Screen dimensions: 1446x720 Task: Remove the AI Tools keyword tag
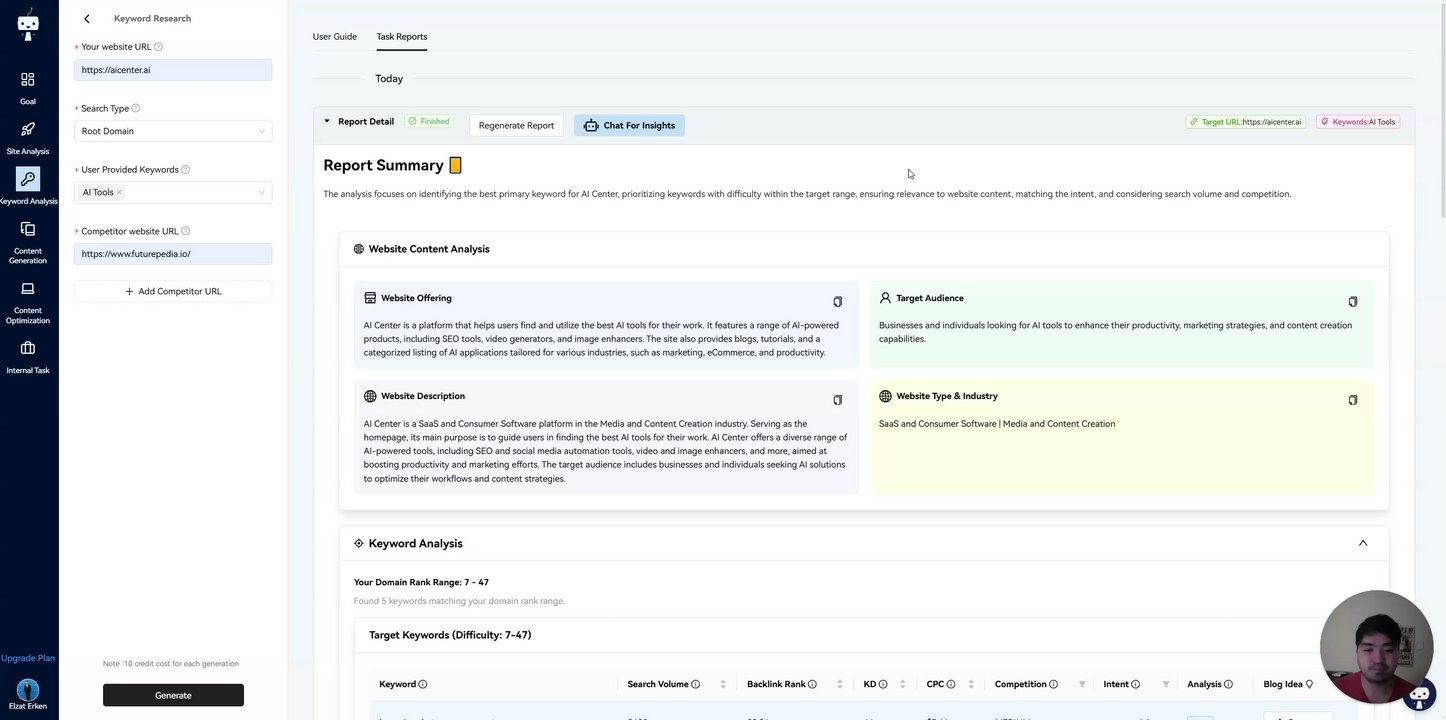coord(119,192)
